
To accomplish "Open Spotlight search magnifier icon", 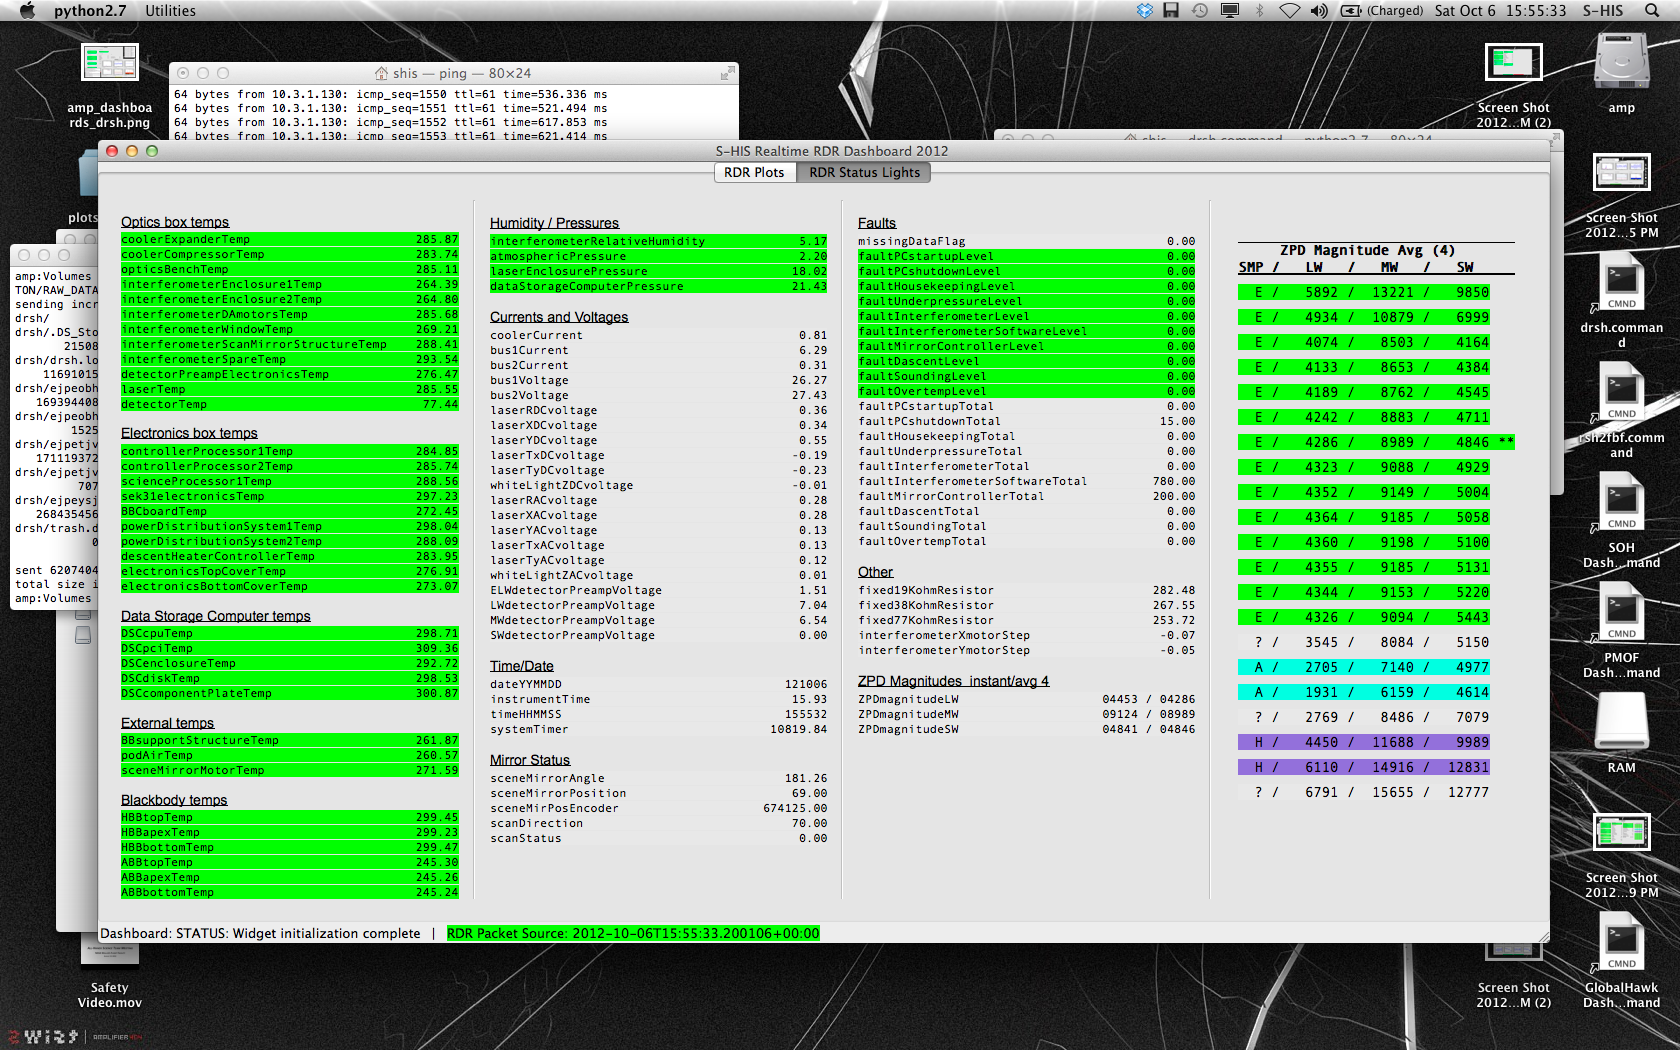I will point(1651,11).
